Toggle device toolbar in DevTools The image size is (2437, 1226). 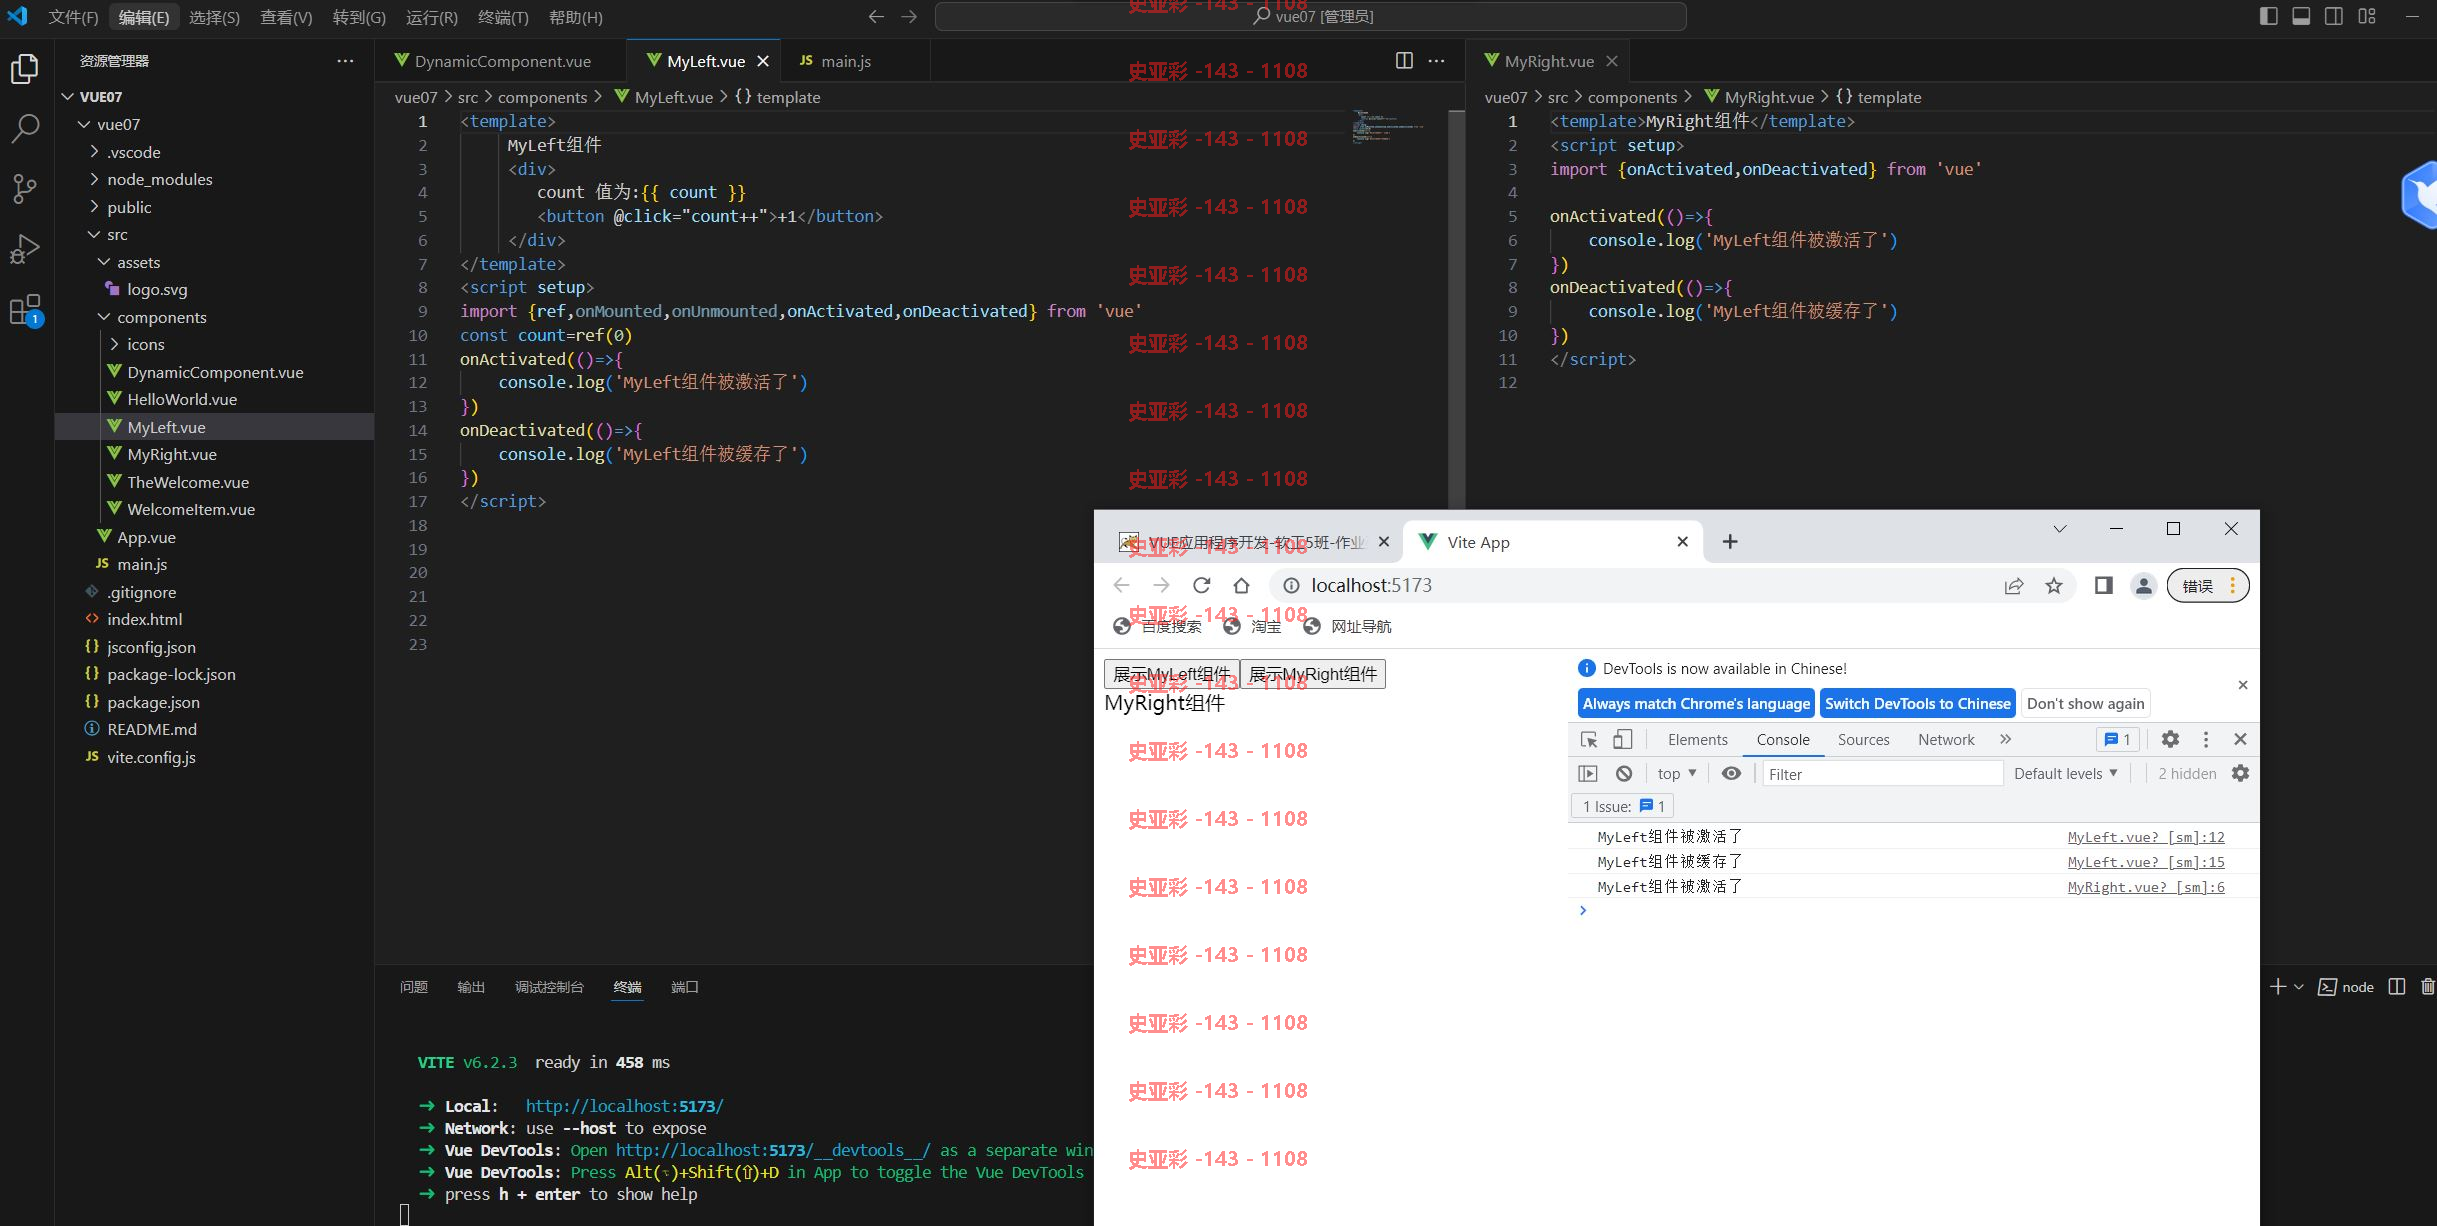(x=1623, y=739)
